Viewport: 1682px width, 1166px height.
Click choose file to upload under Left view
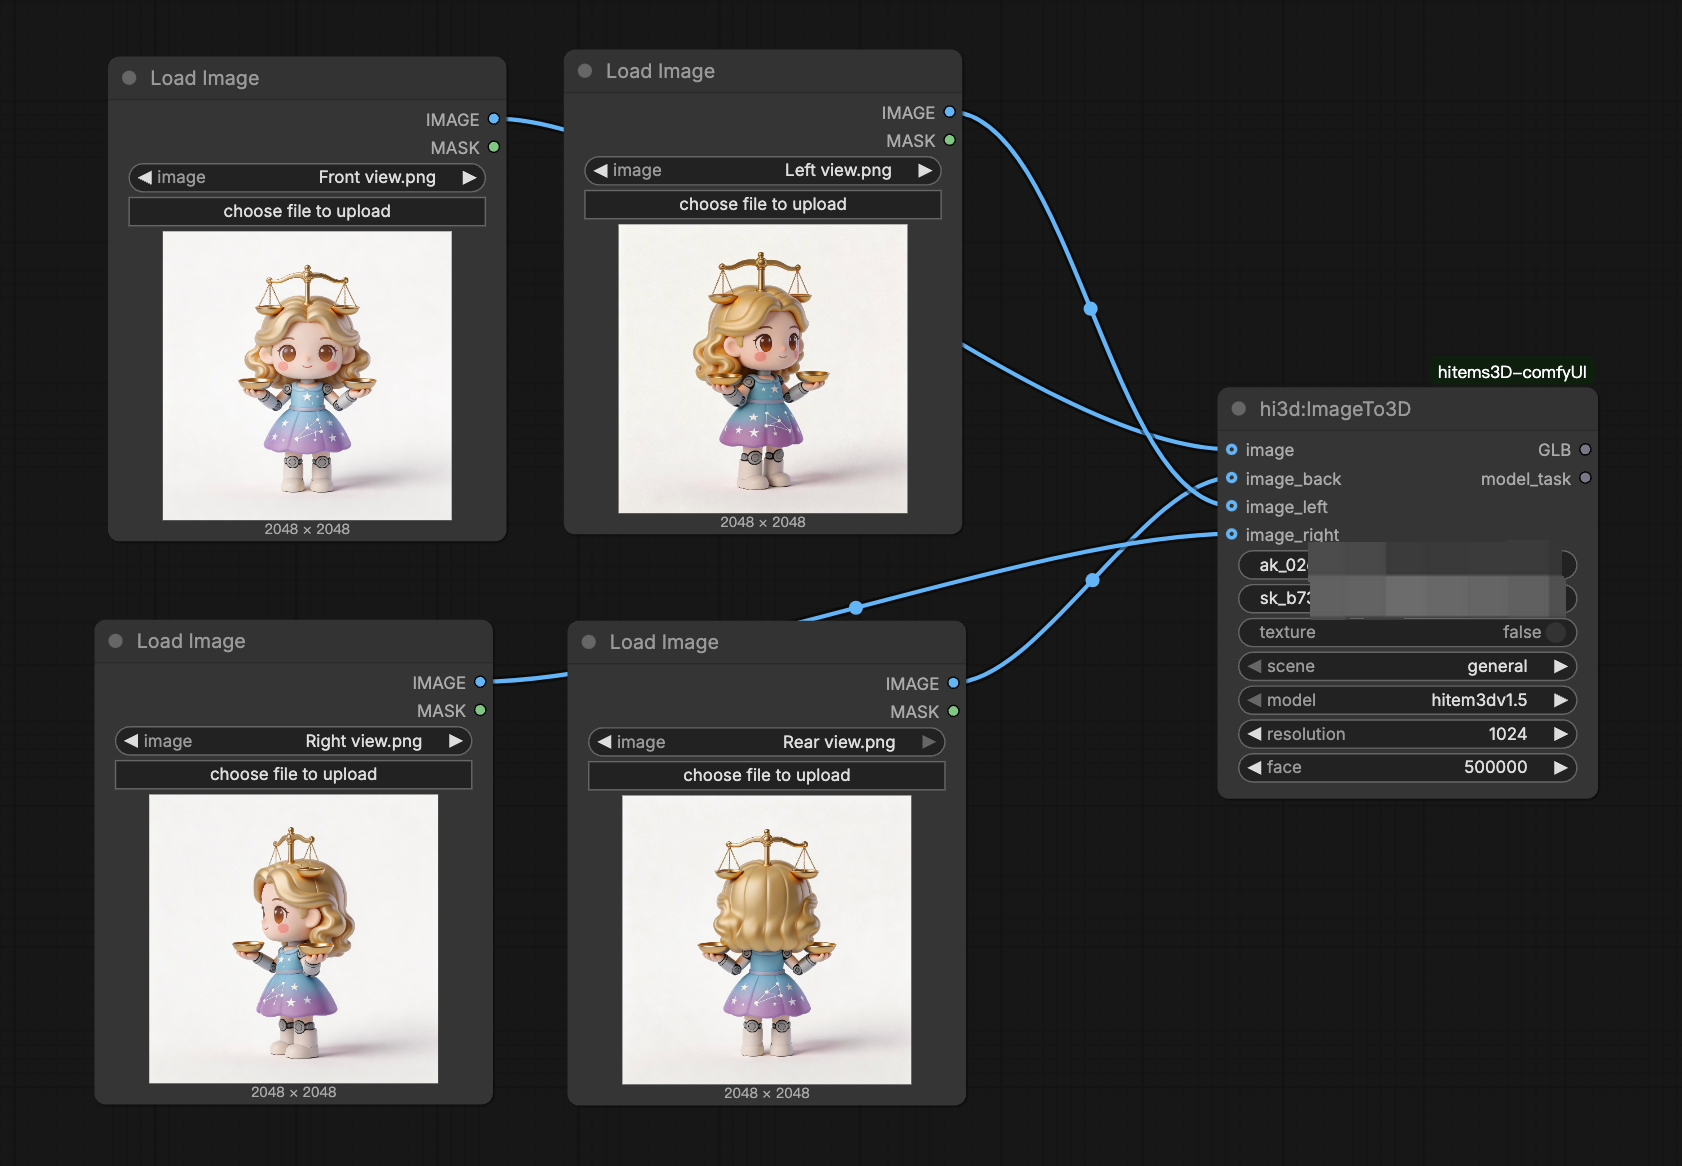[x=762, y=205]
